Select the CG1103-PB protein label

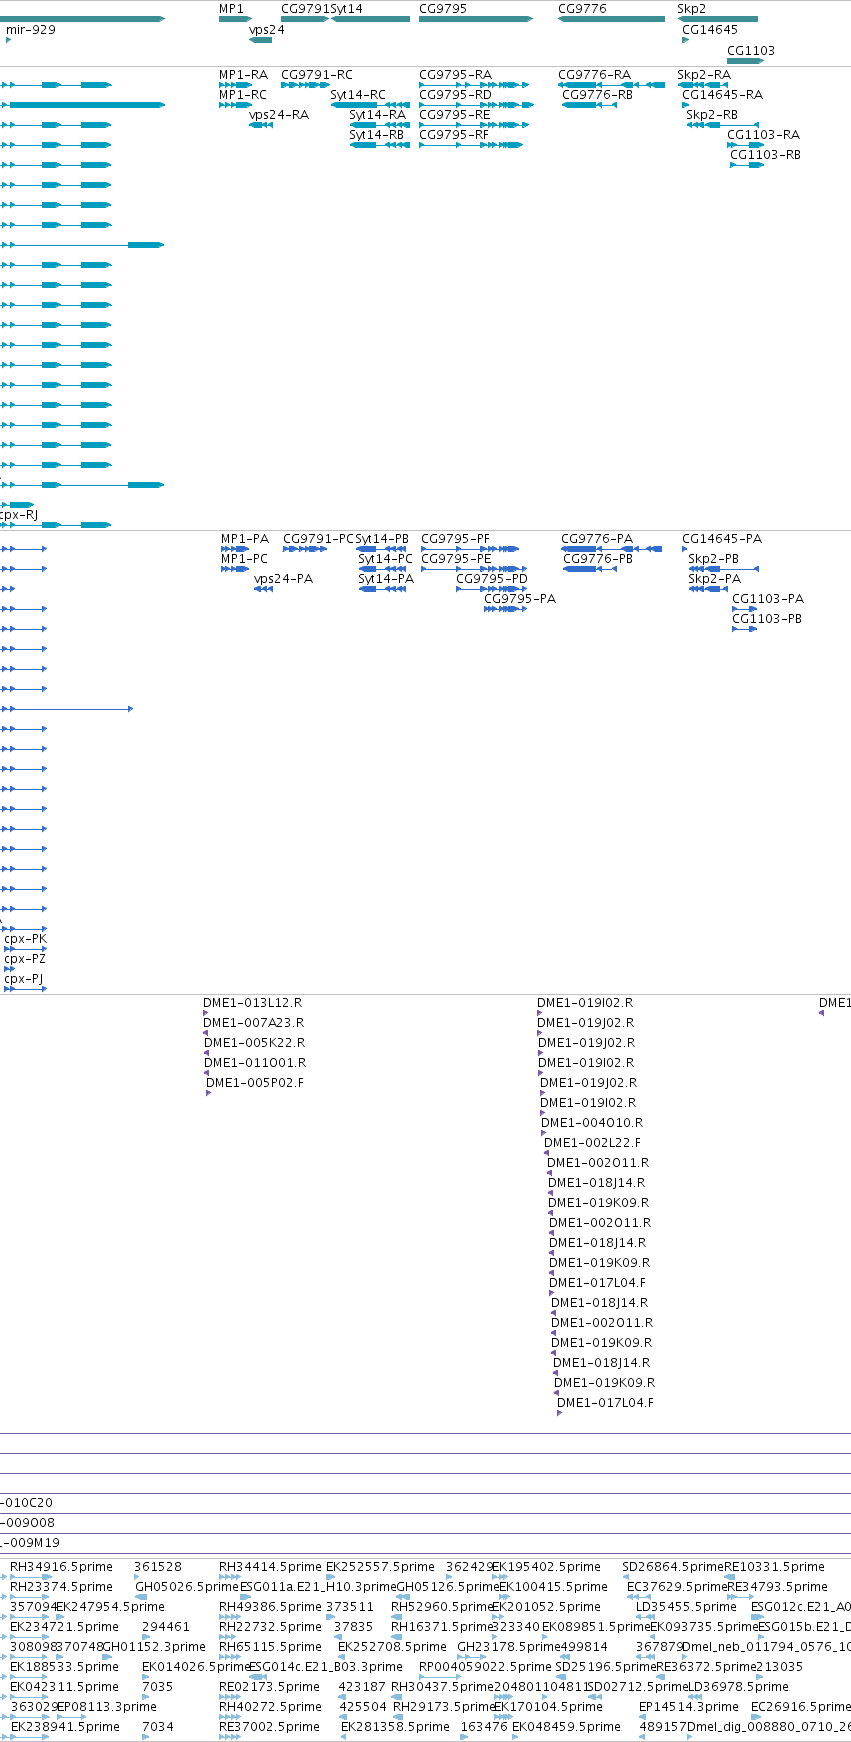coord(767,619)
